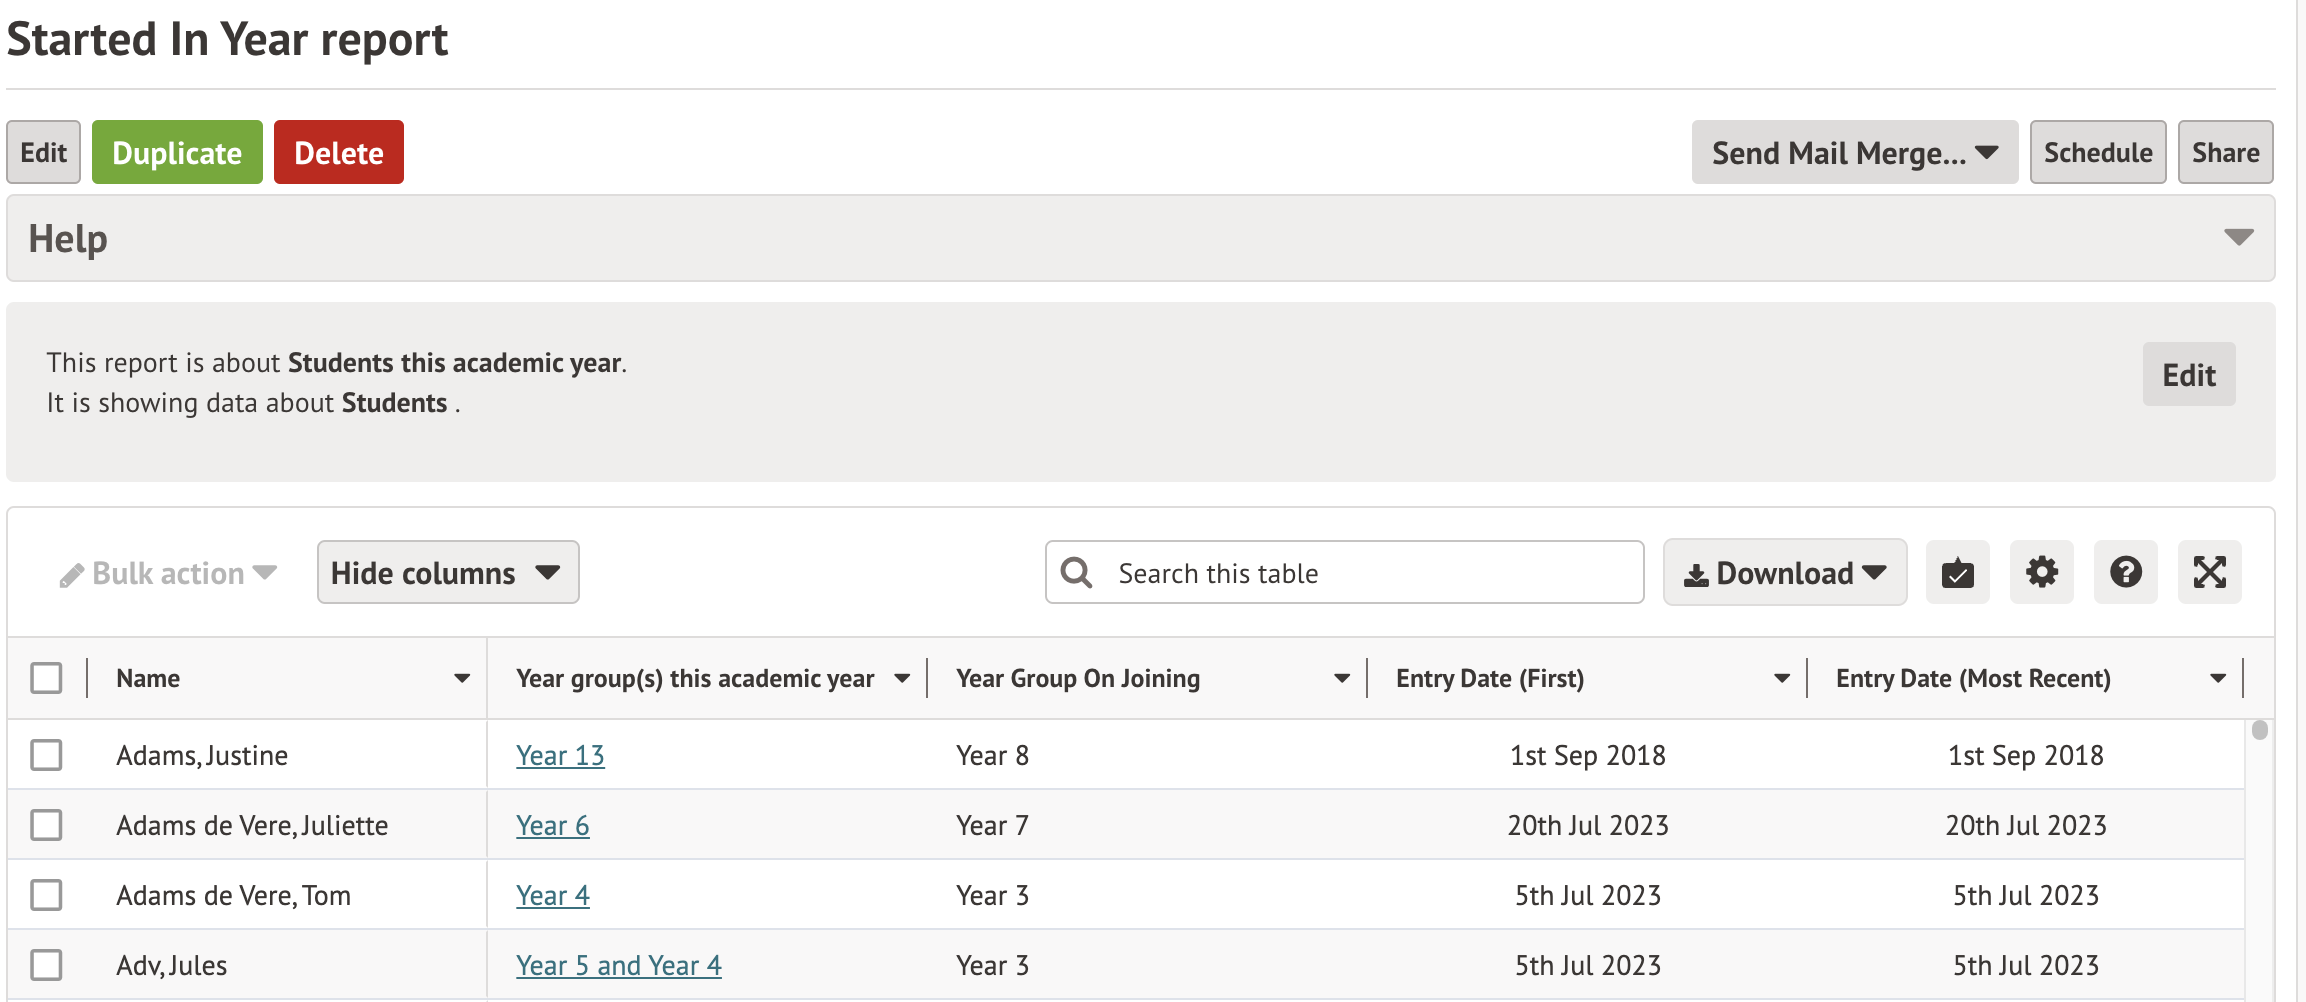Check the Adams de Vere, Tom row
The height and width of the screenshot is (1002, 2306).
pos(46,895)
